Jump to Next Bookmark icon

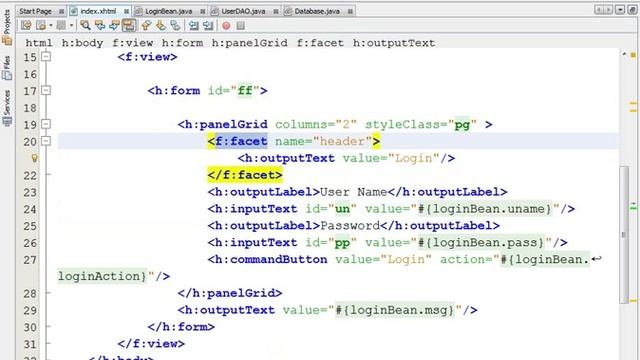click(x=161, y=26)
